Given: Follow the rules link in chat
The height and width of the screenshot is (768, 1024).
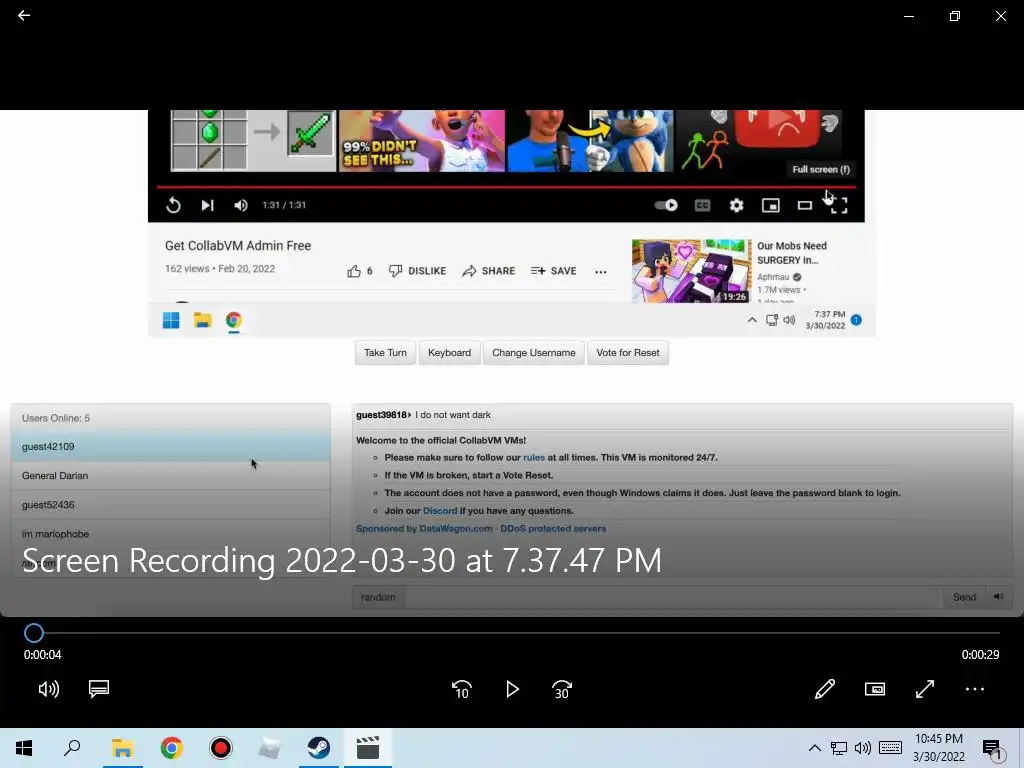Looking at the screenshot, I should (534, 458).
